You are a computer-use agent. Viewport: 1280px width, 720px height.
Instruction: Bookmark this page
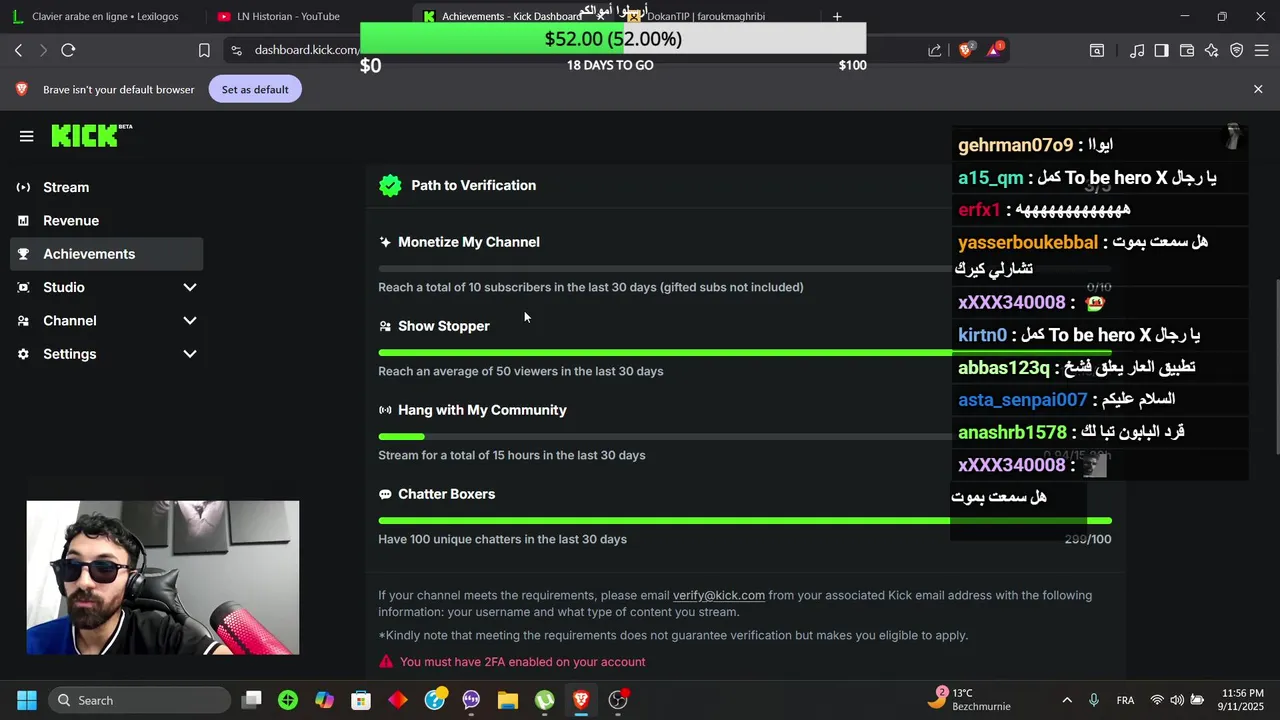[x=204, y=50]
